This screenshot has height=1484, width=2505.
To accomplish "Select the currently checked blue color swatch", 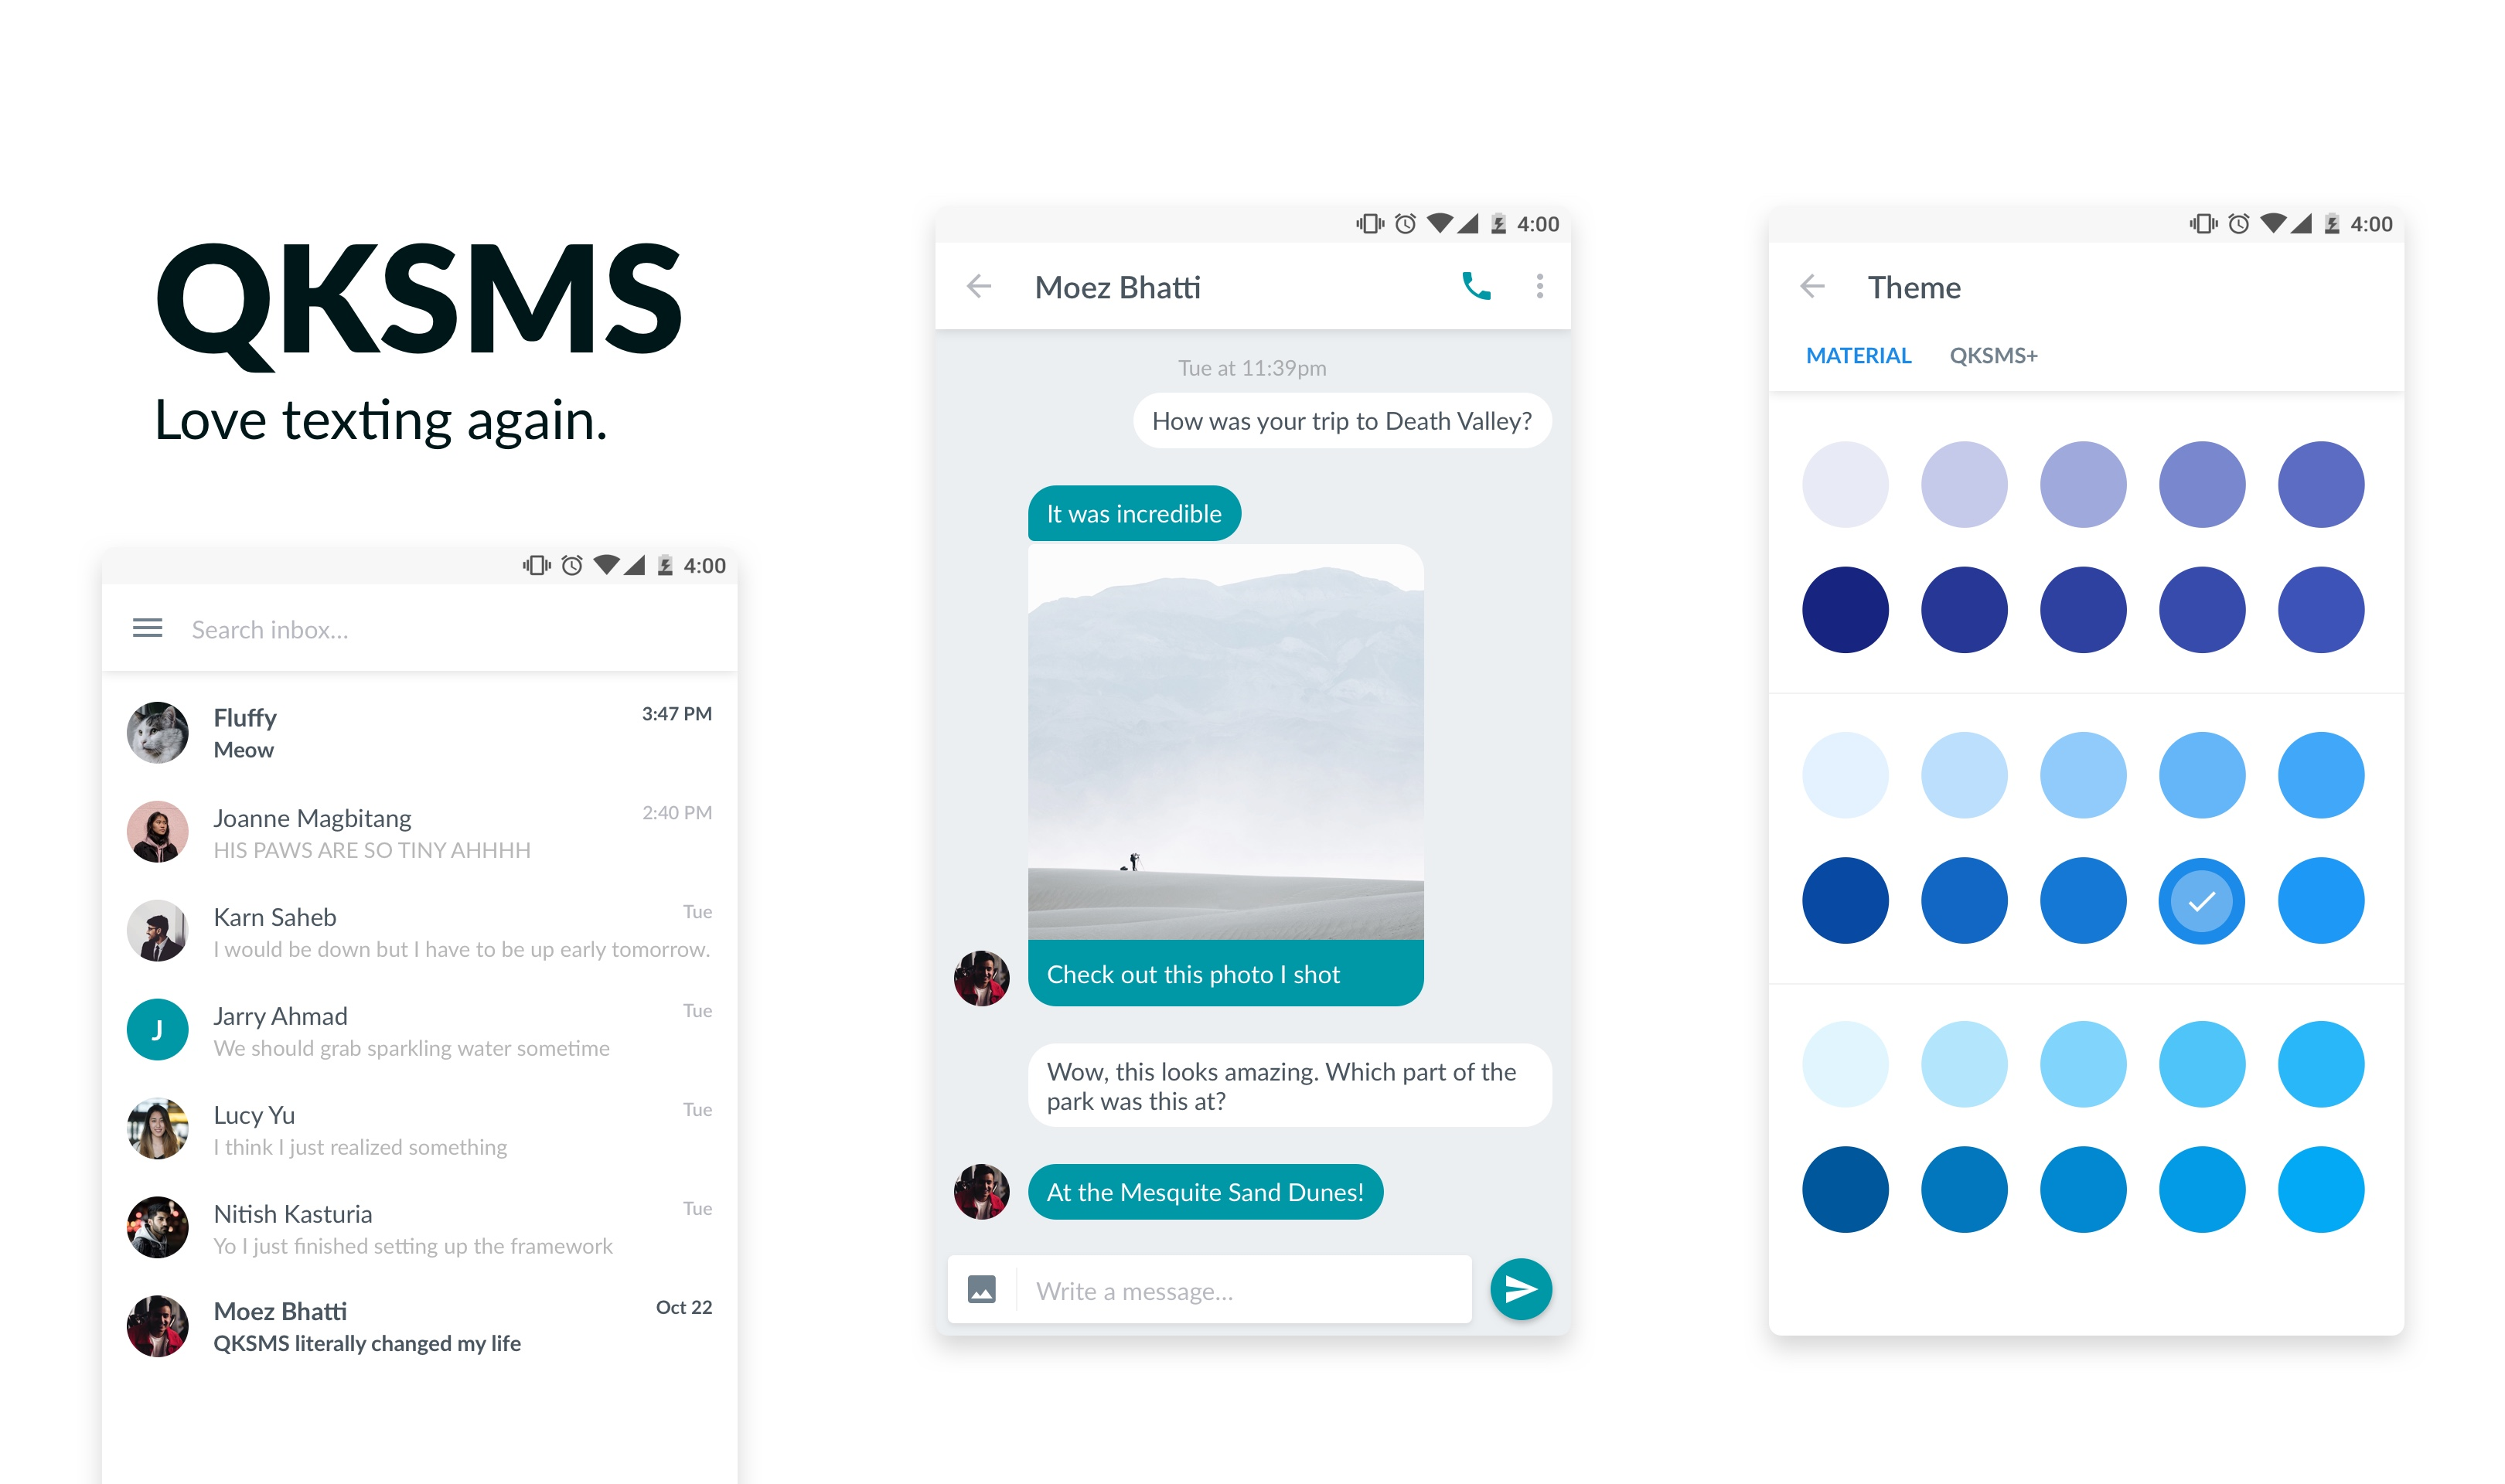I will 2201,901.
